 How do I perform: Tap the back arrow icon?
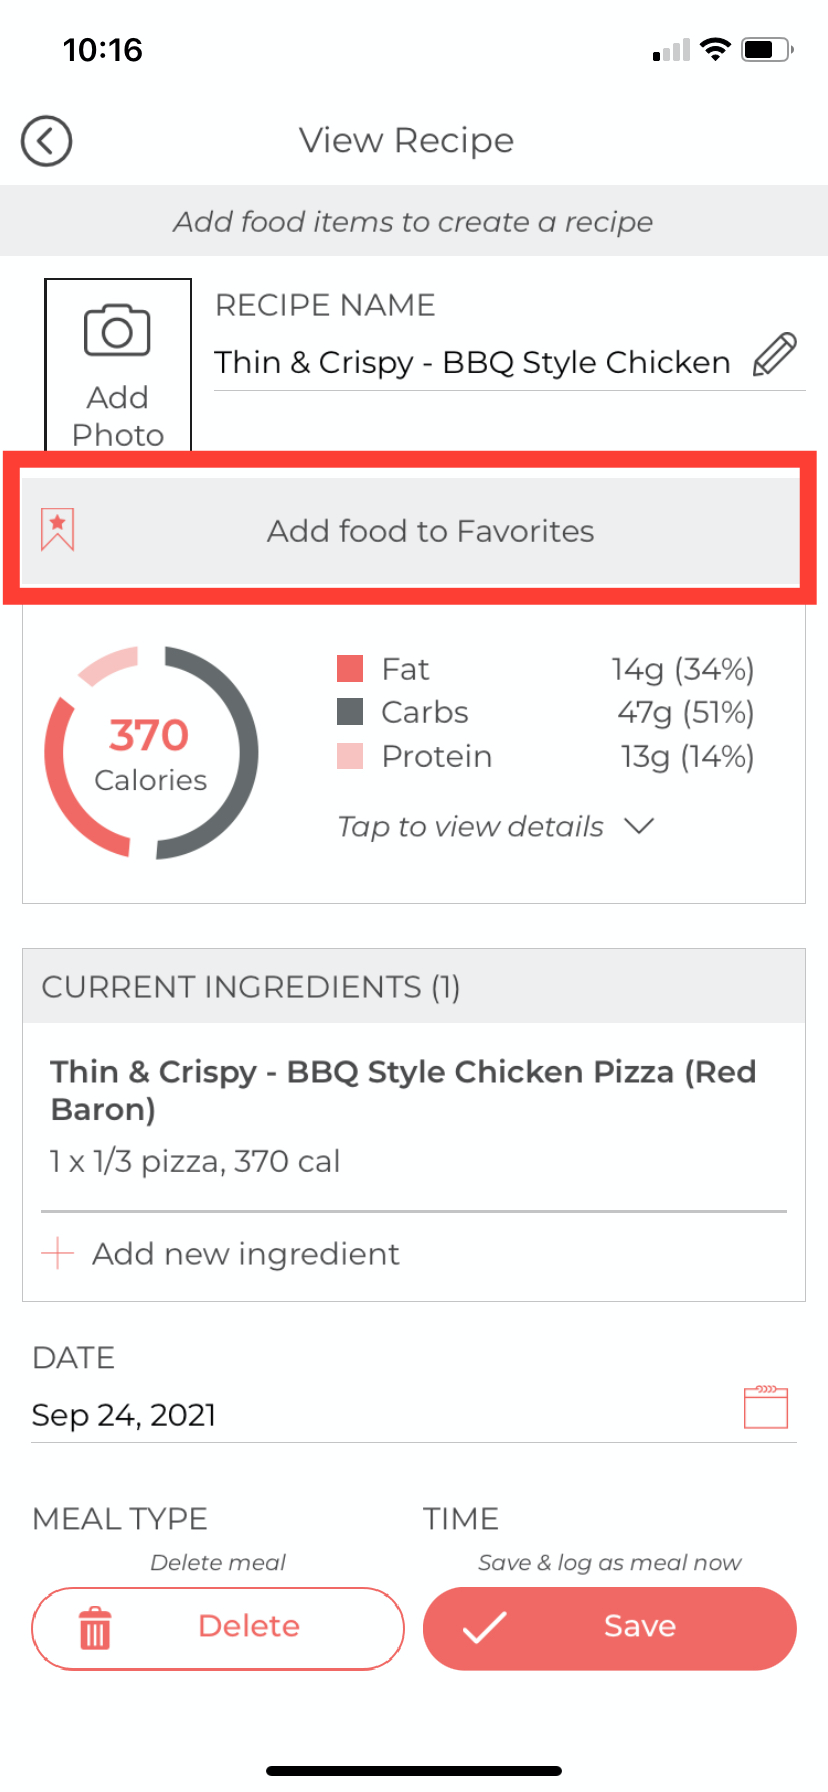46,141
